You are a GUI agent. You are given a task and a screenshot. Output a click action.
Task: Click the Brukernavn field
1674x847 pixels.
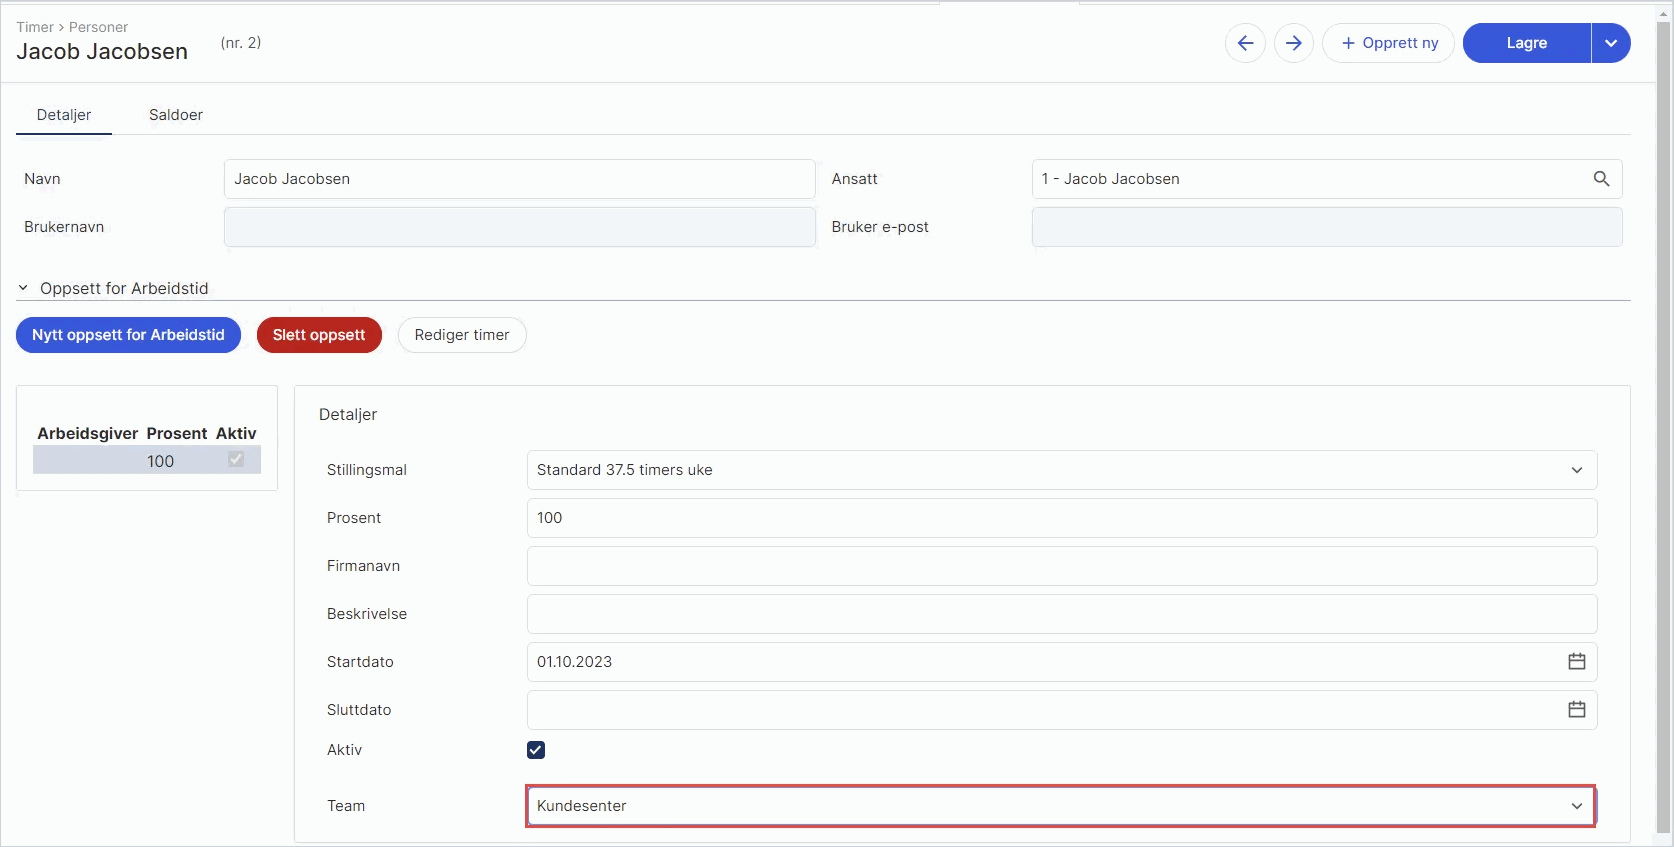tap(520, 227)
